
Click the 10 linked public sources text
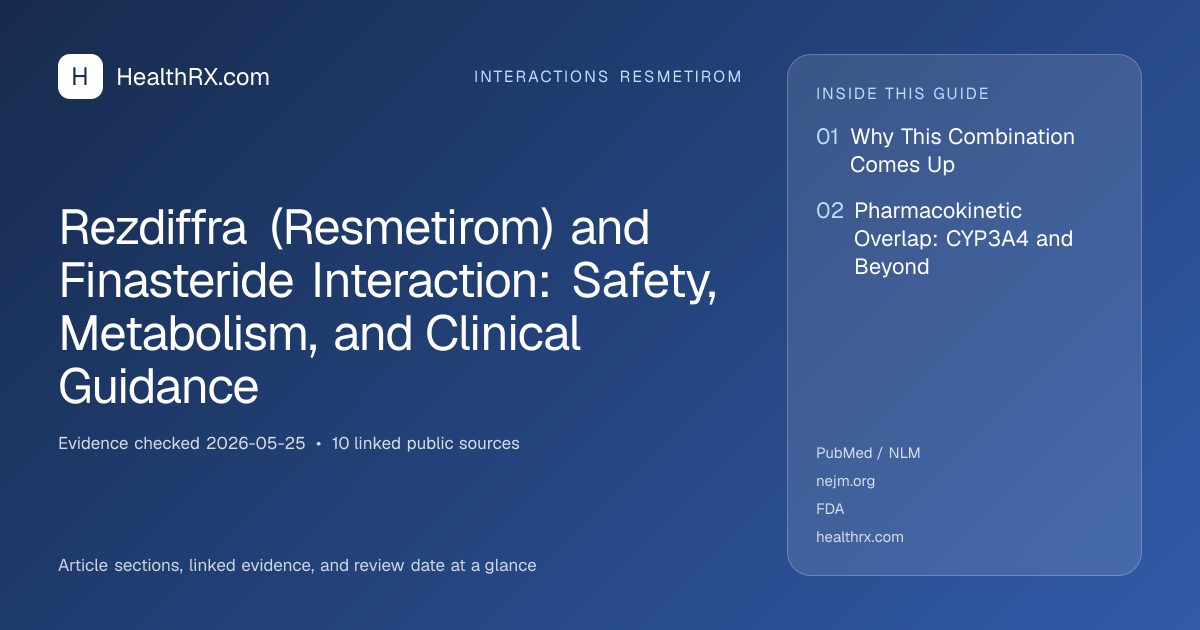point(426,443)
